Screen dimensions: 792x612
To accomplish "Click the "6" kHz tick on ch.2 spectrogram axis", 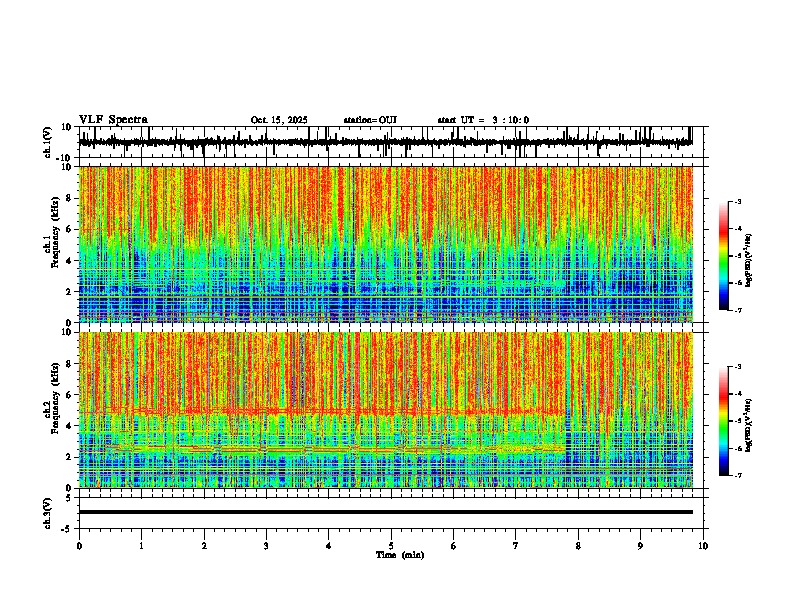I will (70, 394).
